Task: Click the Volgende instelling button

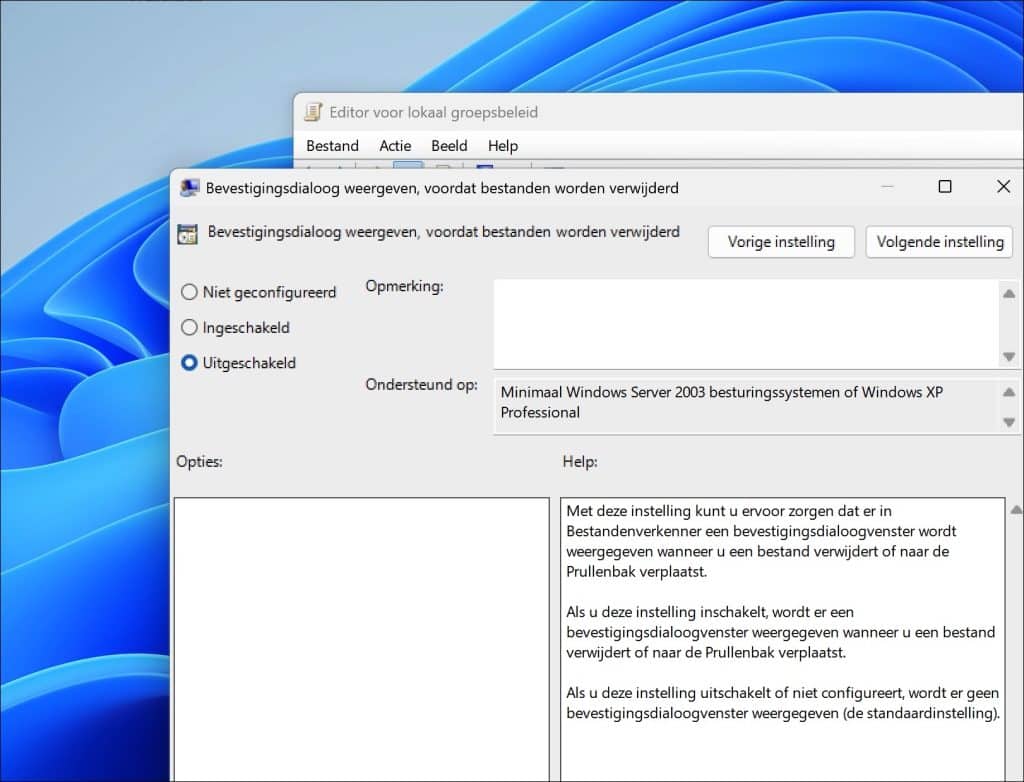Action: [x=938, y=242]
